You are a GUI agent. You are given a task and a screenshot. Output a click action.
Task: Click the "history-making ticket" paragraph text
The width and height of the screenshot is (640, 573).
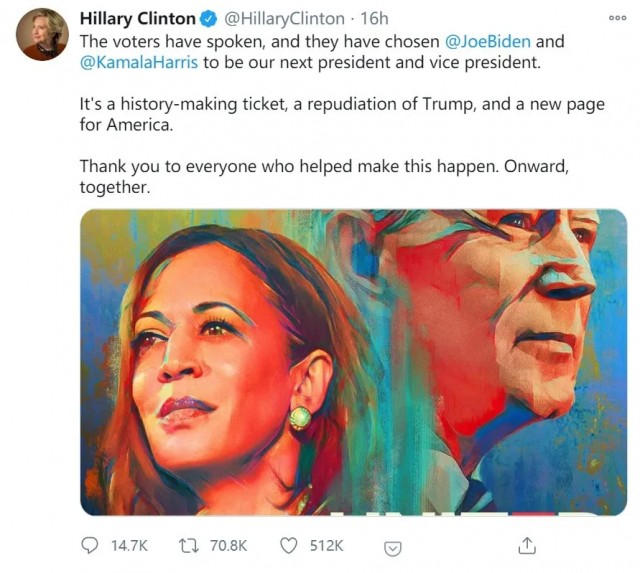pos(342,114)
